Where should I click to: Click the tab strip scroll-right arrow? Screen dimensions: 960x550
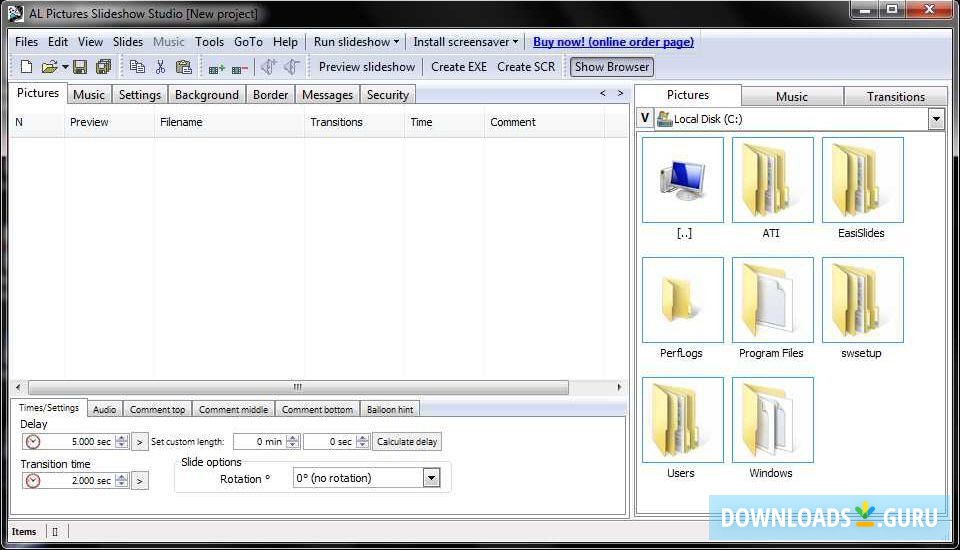tap(620, 93)
